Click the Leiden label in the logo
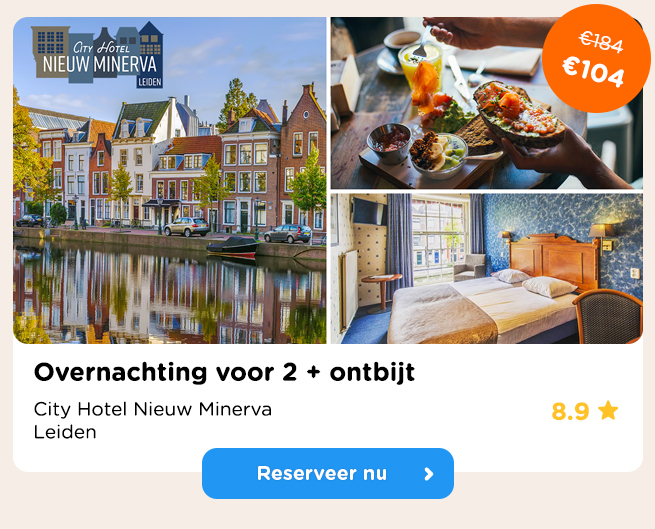The height and width of the screenshot is (529, 655). pos(150,82)
